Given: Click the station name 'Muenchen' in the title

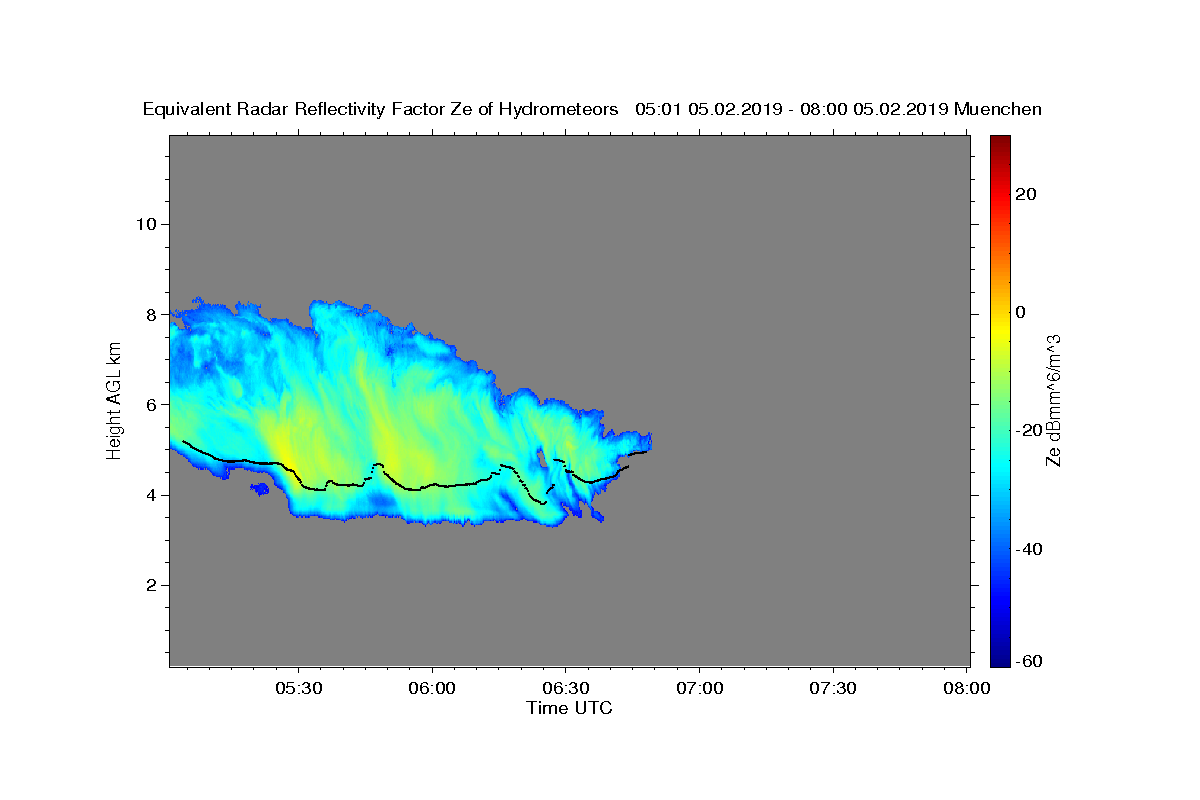Looking at the screenshot, I should coord(998,109).
